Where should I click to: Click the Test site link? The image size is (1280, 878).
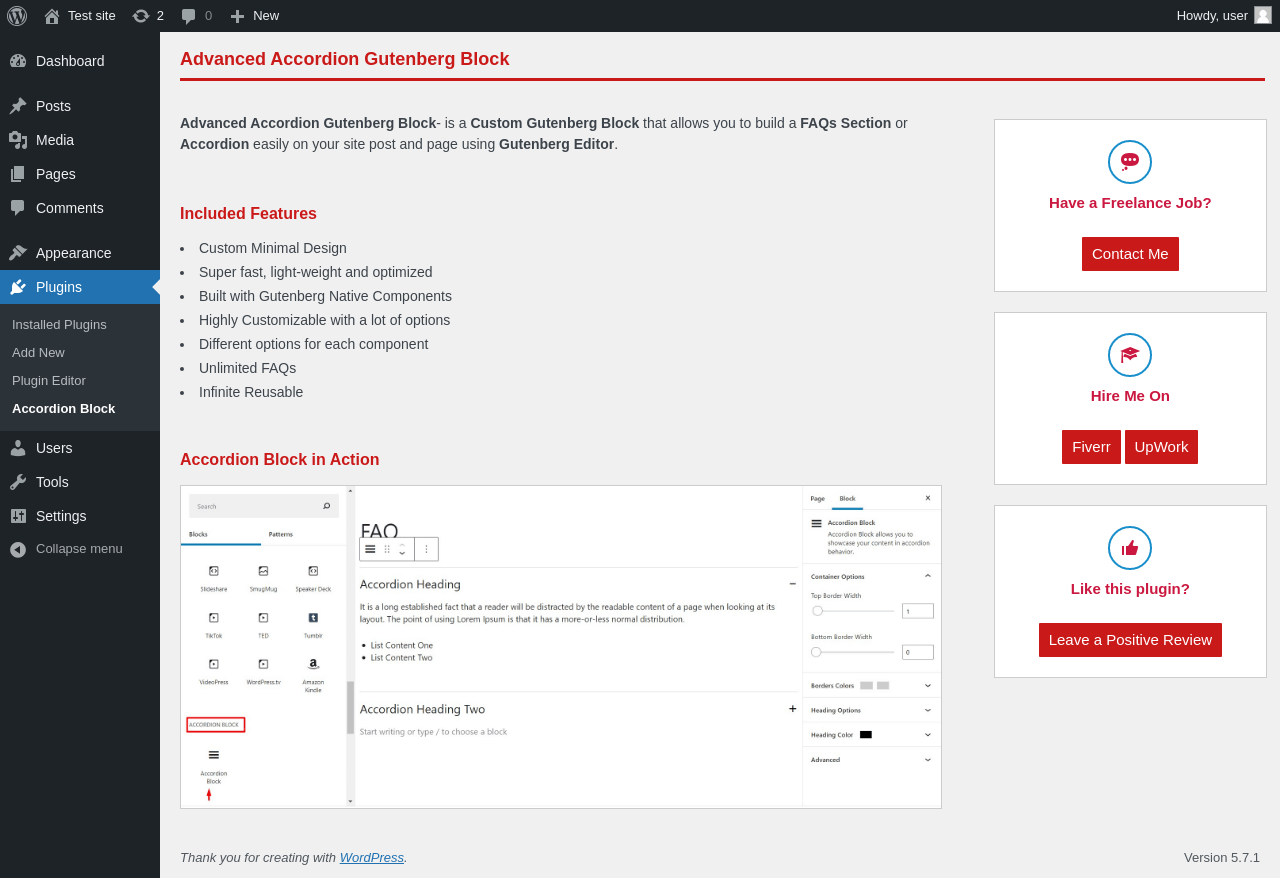pyautogui.click(x=92, y=16)
